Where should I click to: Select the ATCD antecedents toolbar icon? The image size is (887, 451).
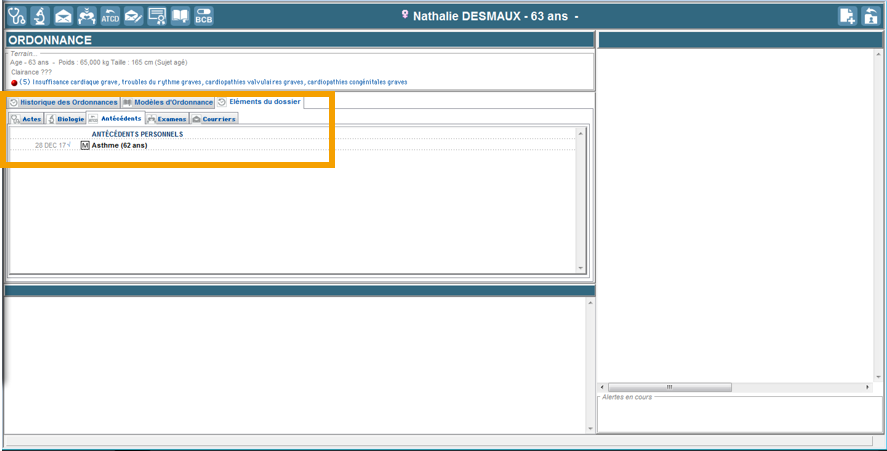pyautogui.click(x=110, y=15)
